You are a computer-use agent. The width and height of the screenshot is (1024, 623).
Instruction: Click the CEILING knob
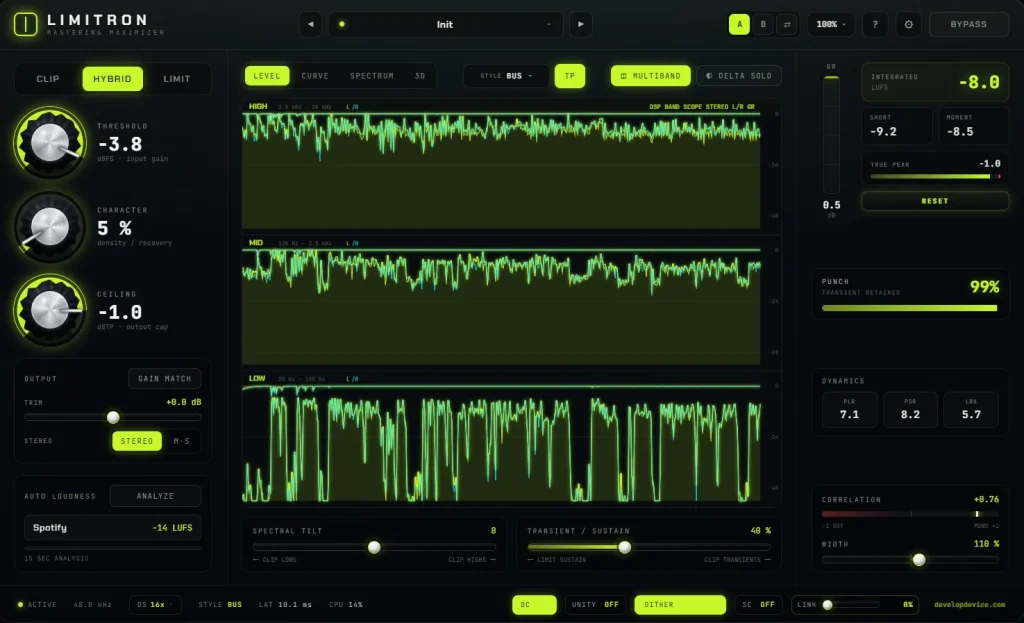50,310
